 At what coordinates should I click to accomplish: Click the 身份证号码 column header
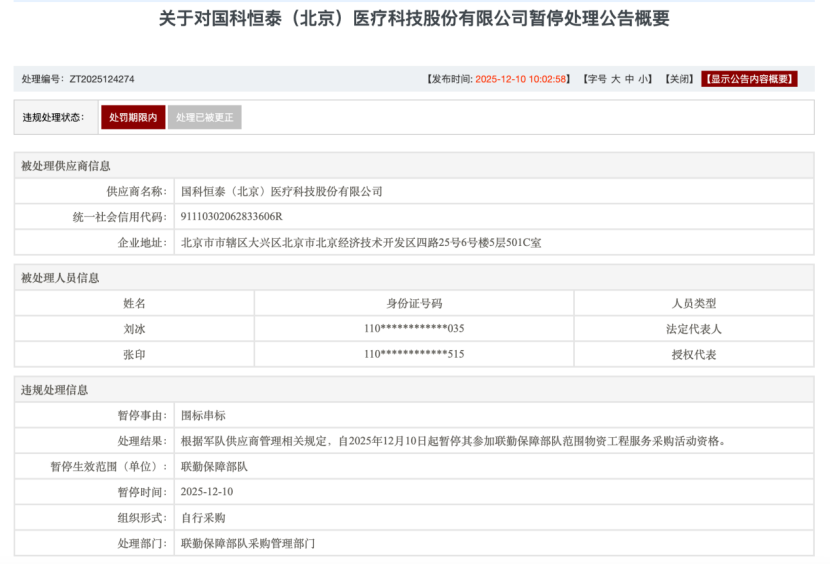click(x=414, y=303)
